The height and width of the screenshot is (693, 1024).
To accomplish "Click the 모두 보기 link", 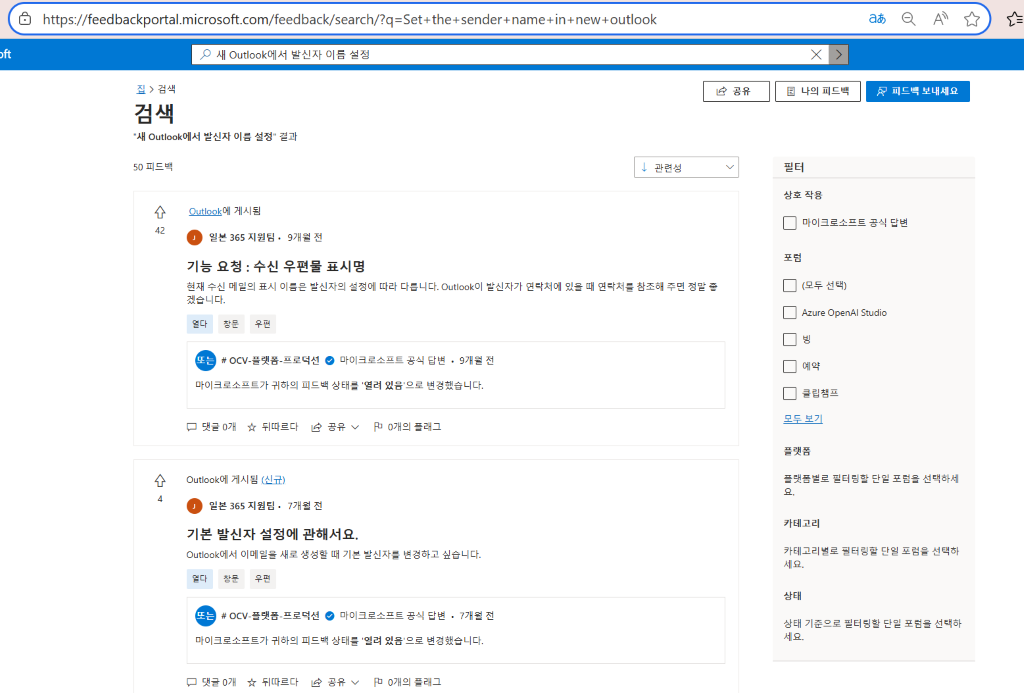I will (x=803, y=419).
